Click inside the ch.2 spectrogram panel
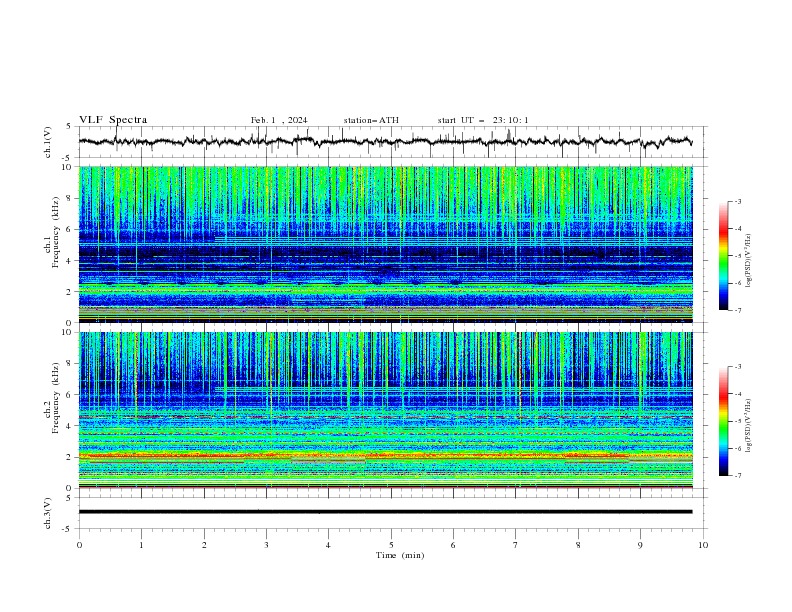 386,410
